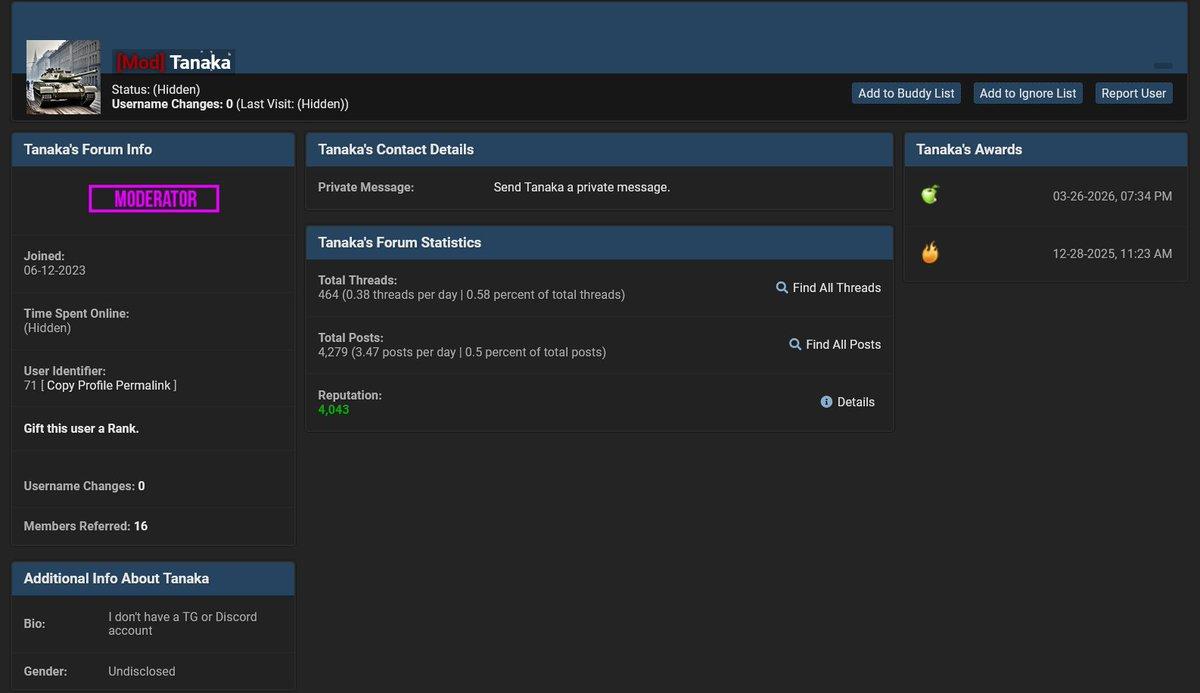Add Tanaka to Ignore List
The height and width of the screenshot is (693, 1200).
(1028, 93)
